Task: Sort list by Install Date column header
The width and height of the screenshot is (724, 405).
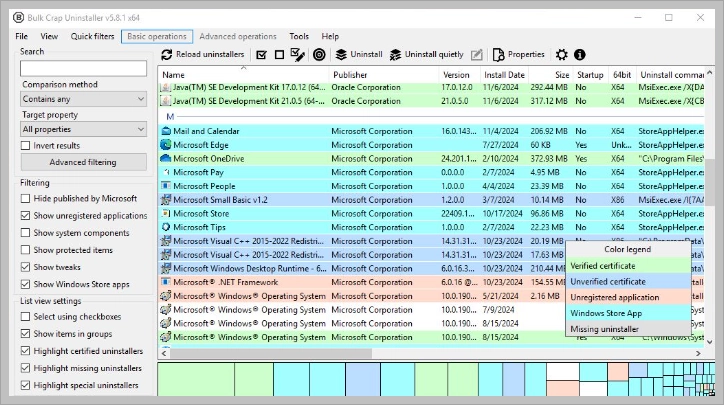Action: pyautogui.click(x=504, y=75)
